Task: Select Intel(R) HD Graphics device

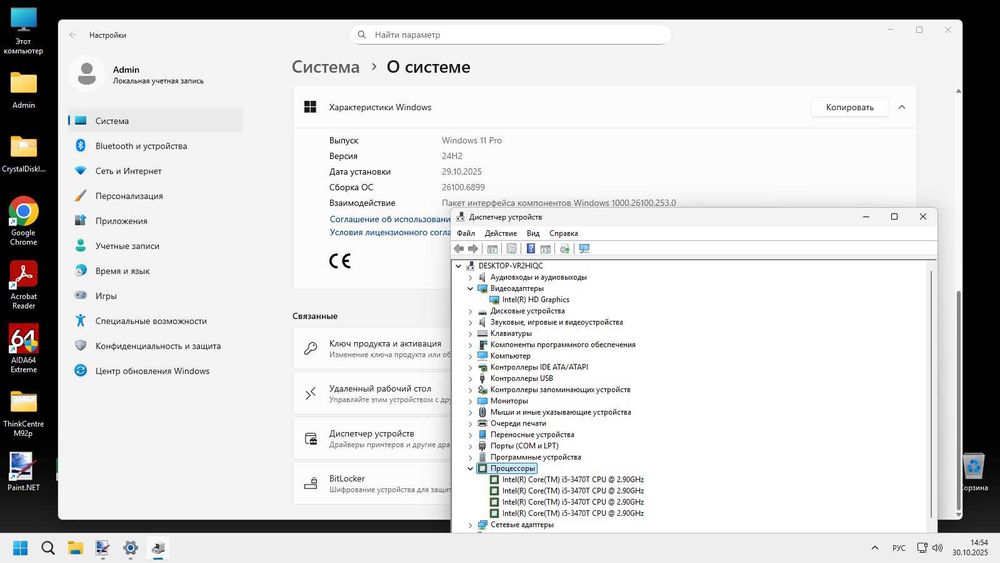Action: click(536, 300)
